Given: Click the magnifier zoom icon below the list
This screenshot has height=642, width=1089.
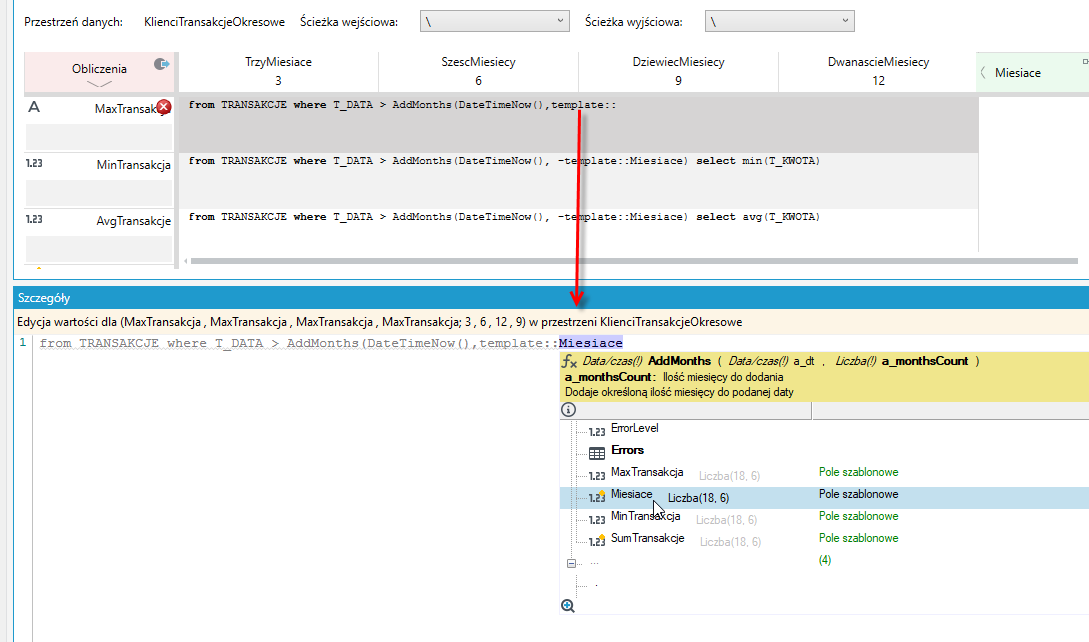Looking at the screenshot, I should point(567,606).
